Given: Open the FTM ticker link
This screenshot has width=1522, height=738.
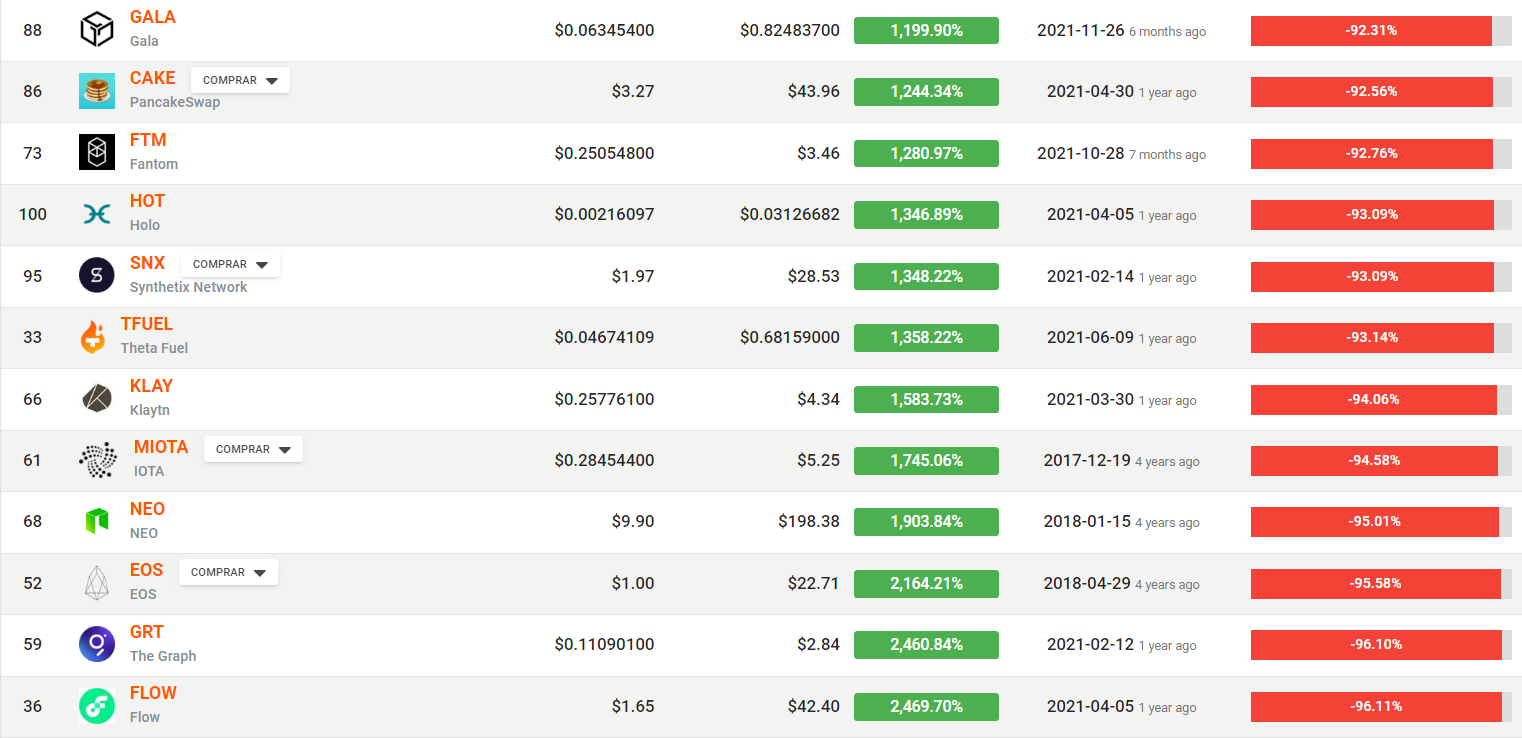Looking at the screenshot, I should pyautogui.click(x=148, y=140).
